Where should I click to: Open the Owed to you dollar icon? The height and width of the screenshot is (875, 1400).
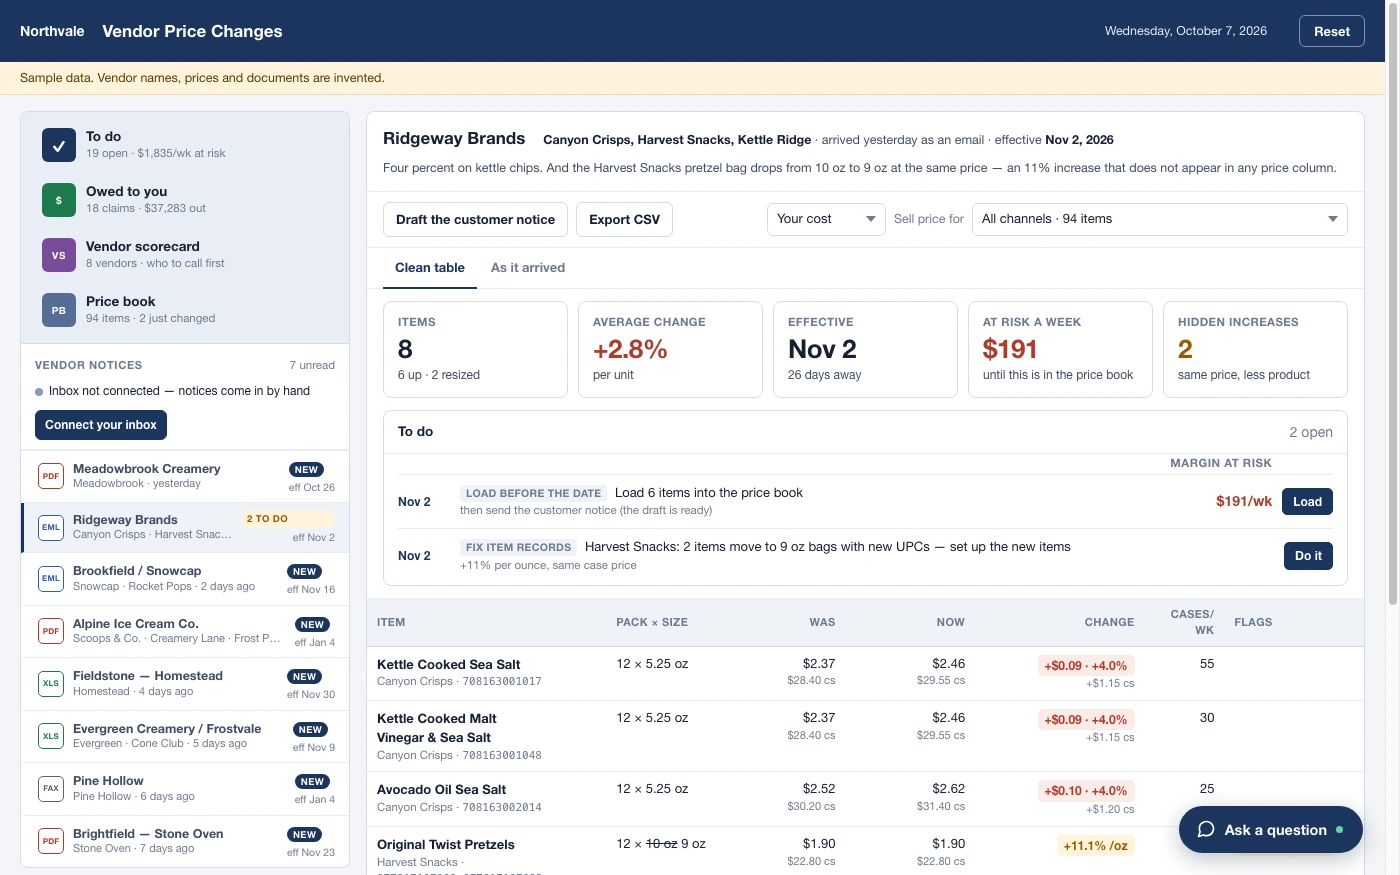click(x=59, y=200)
